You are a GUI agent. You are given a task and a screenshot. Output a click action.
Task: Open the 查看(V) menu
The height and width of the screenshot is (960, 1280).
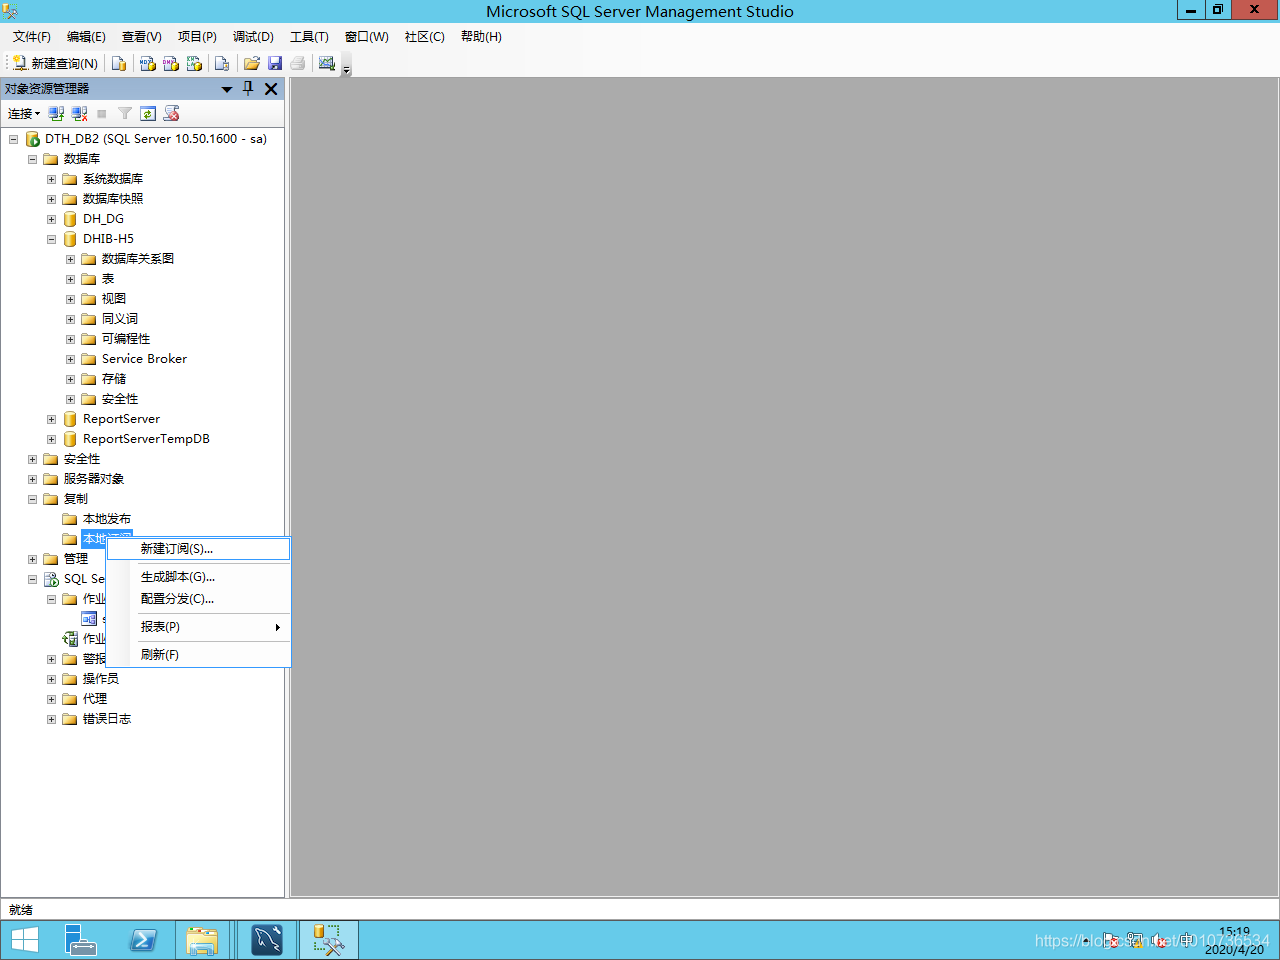click(142, 37)
